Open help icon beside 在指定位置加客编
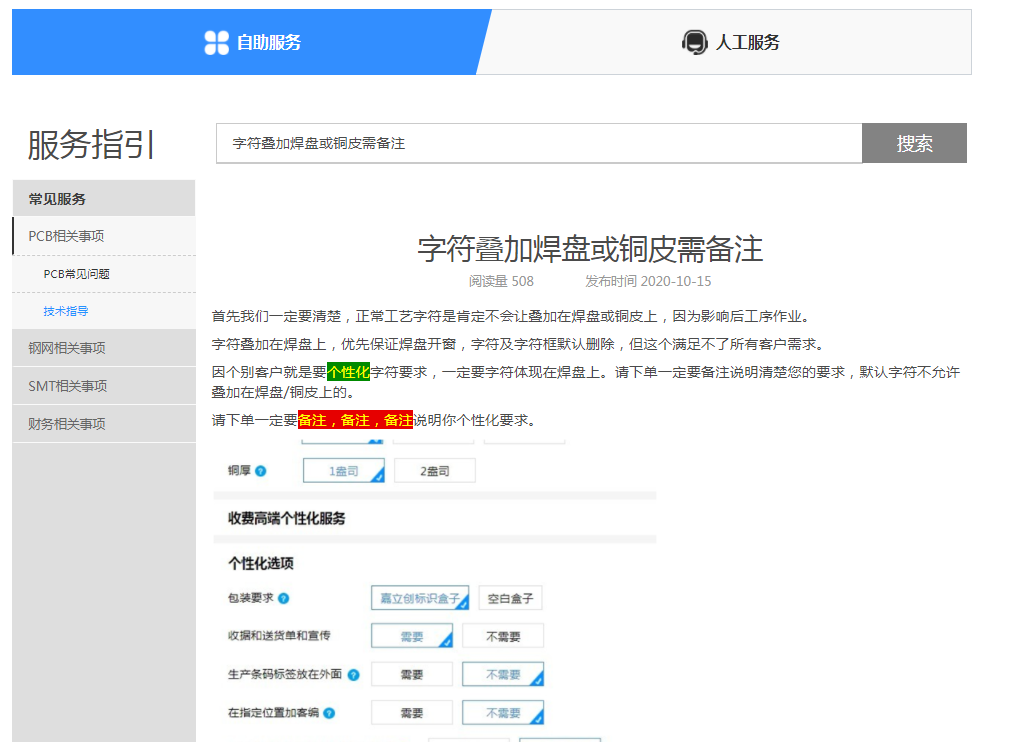Viewport: 1010px width, 742px height. (x=329, y=713)
